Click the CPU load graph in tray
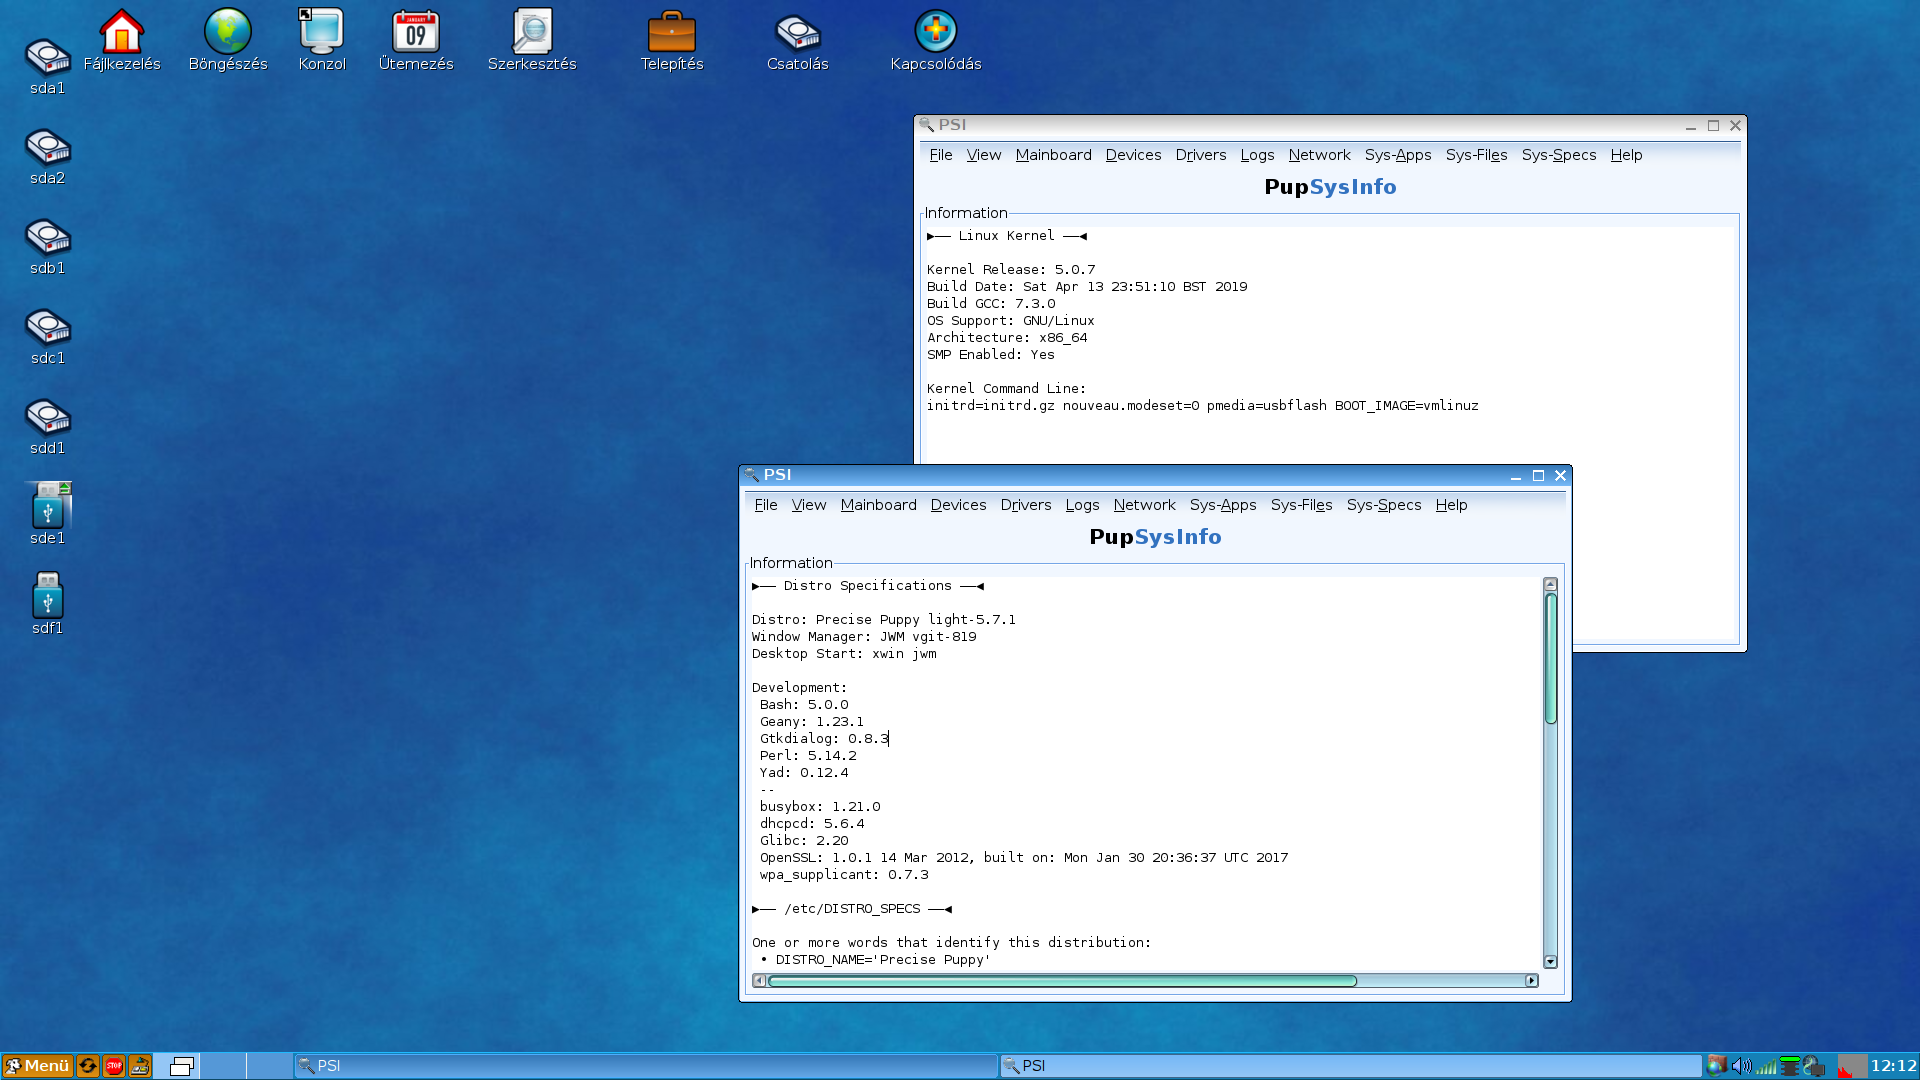The image size is (1920, 1080). pos(1852,1066)
